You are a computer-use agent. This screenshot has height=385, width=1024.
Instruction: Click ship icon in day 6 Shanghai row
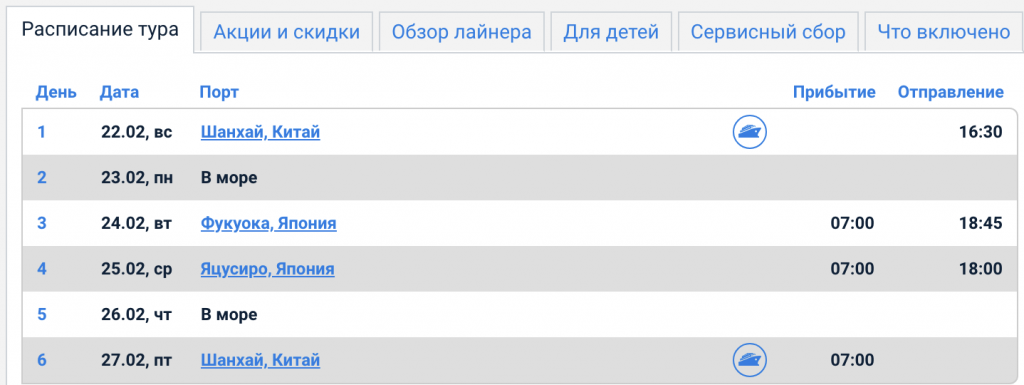pyautogui.click(x=749, y=360)
